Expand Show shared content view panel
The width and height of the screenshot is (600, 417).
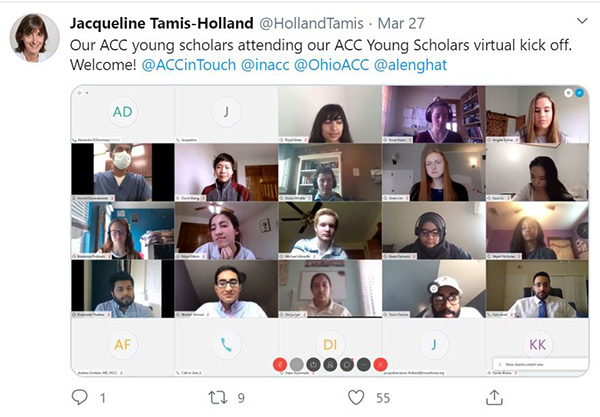coord(540,365)
